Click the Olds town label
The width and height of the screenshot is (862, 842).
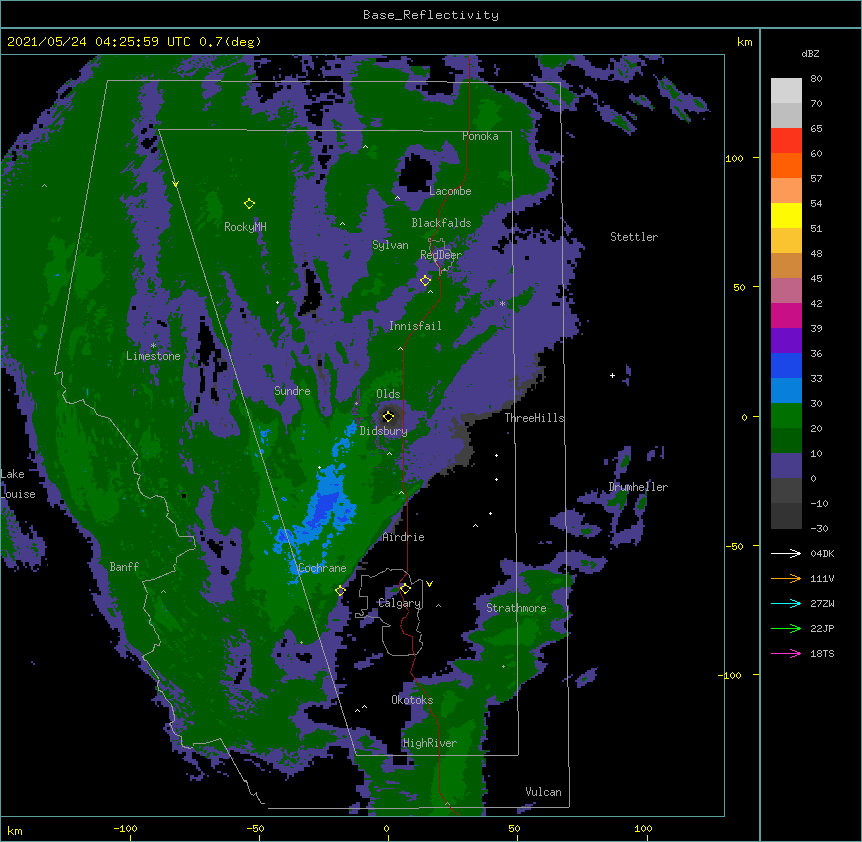point(388,394)
